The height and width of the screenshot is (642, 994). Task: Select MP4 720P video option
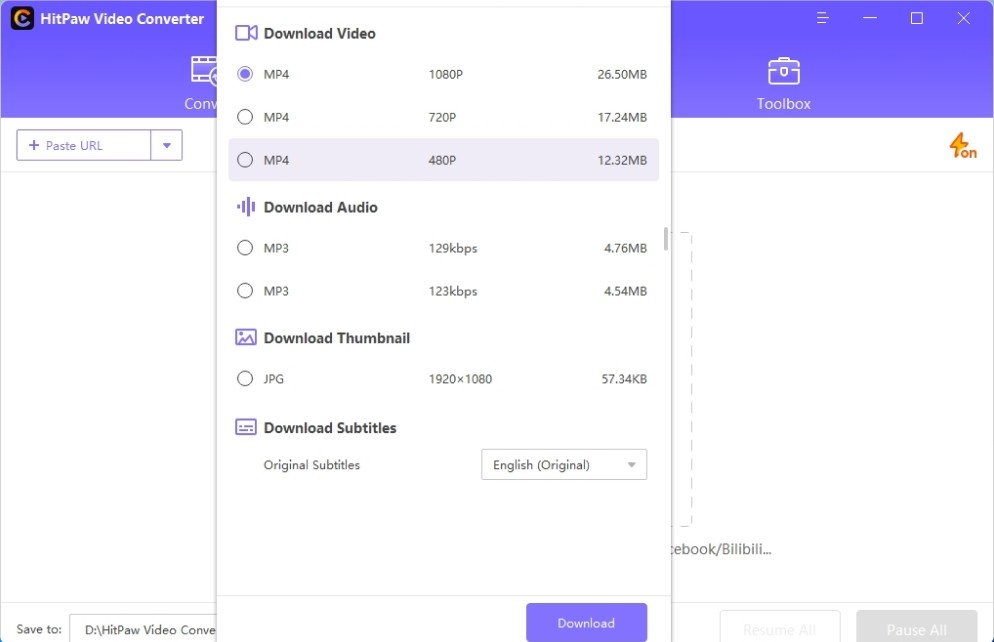245,117
